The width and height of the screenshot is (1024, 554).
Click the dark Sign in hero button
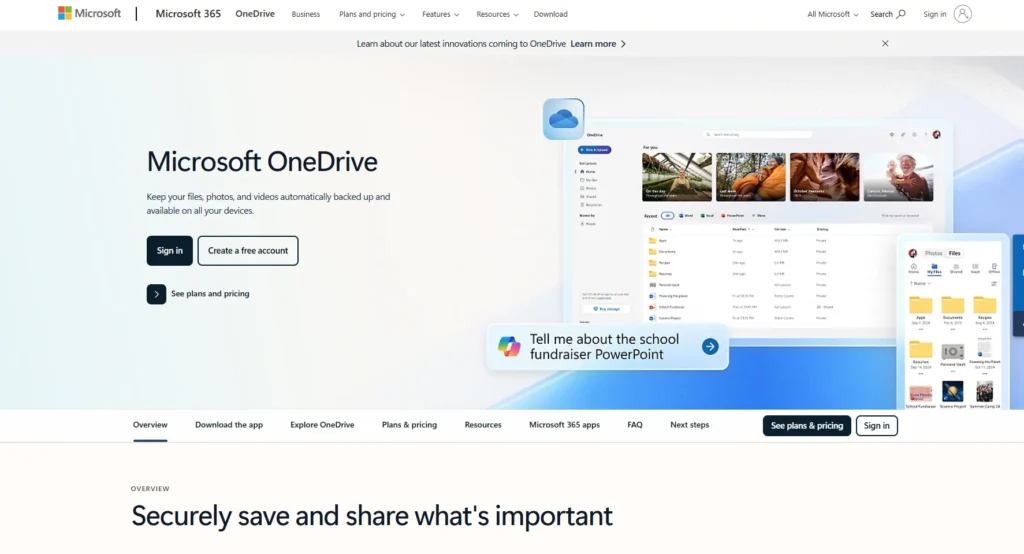[x=169, y=251]
